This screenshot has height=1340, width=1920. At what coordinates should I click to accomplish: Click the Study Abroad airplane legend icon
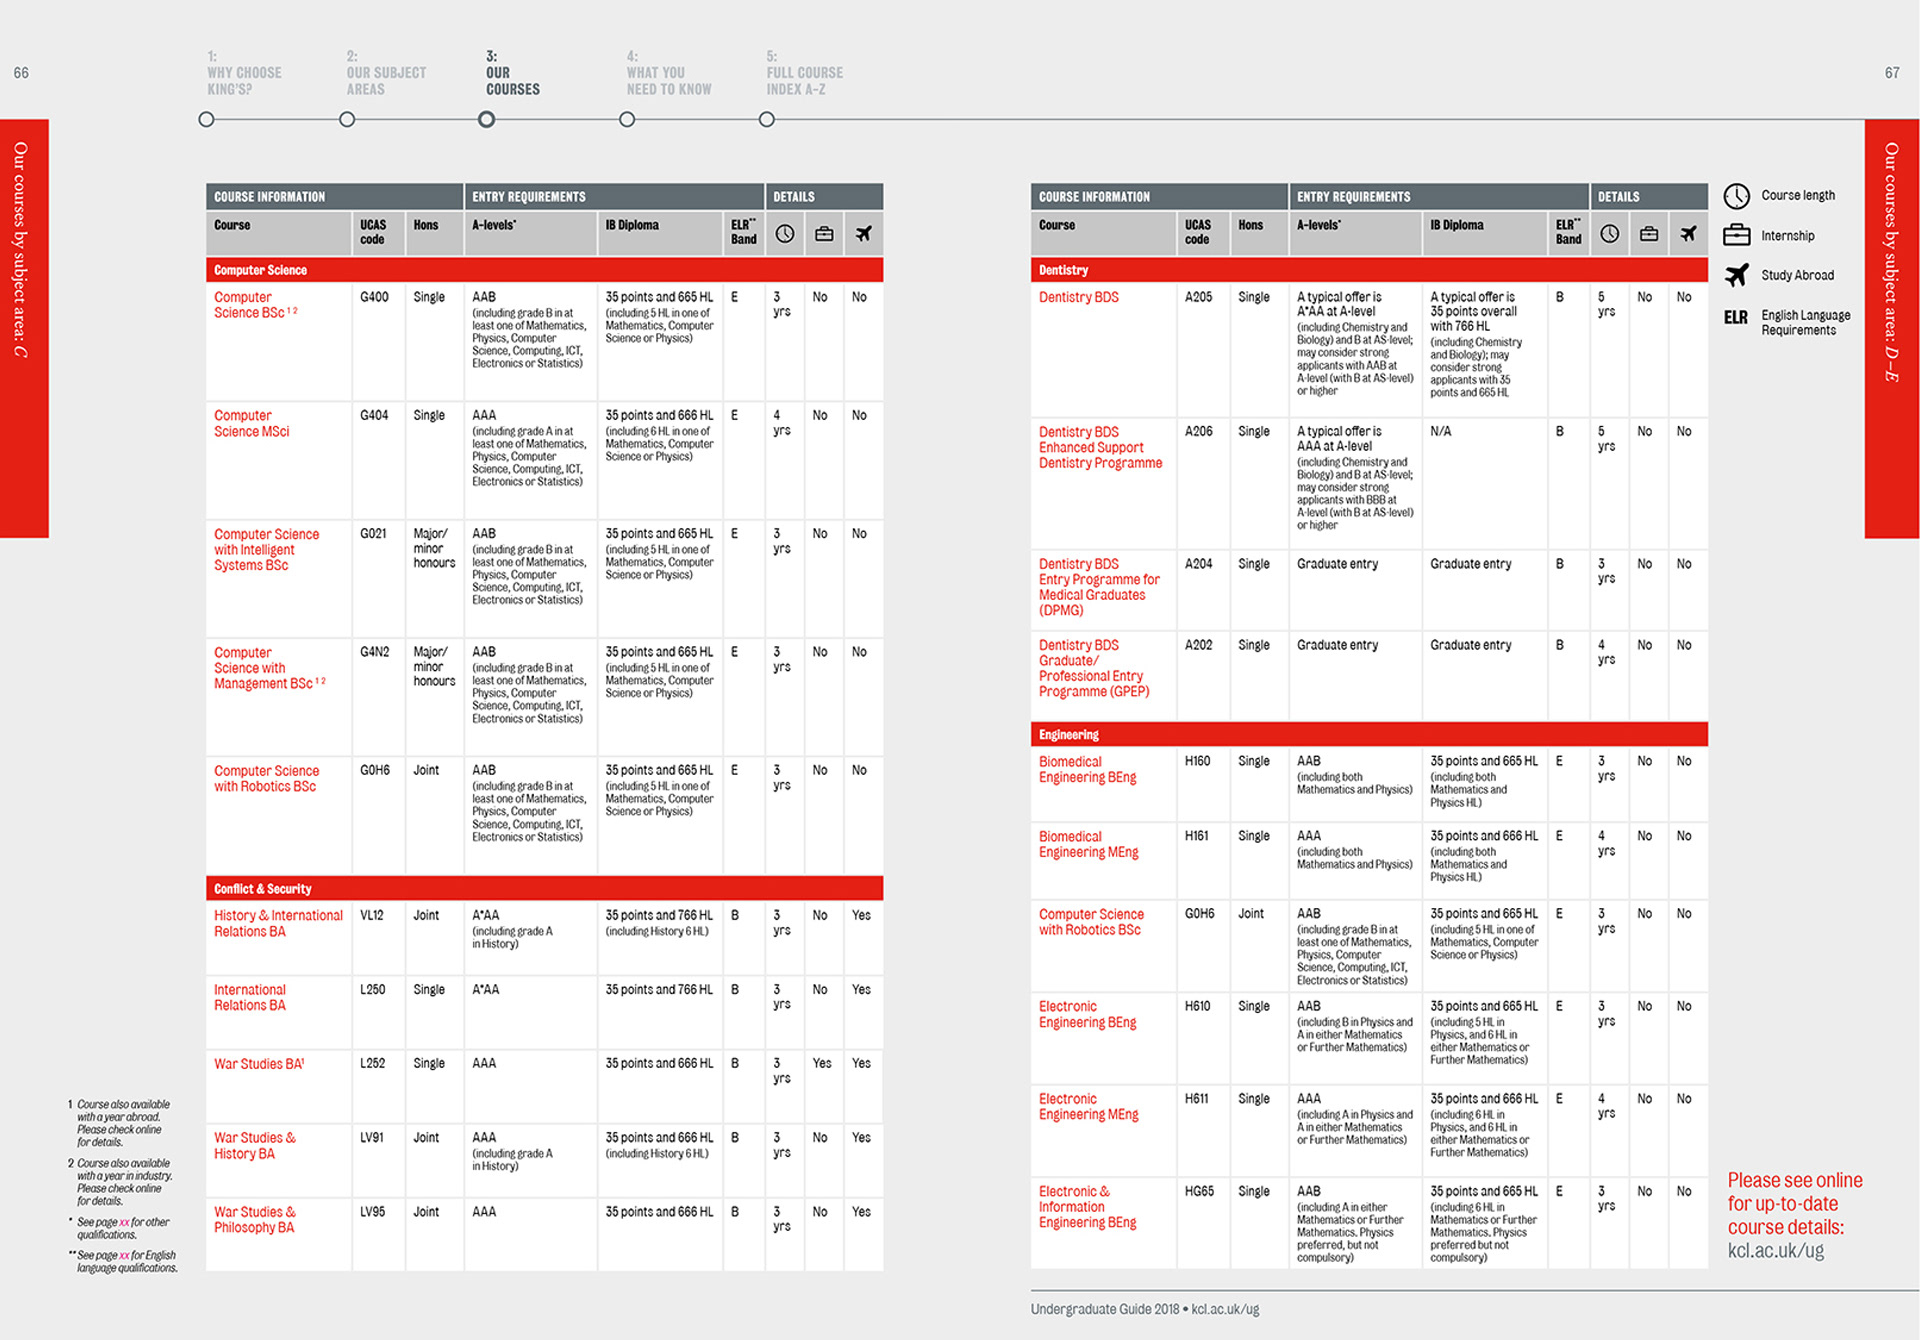click(1737, 275)
